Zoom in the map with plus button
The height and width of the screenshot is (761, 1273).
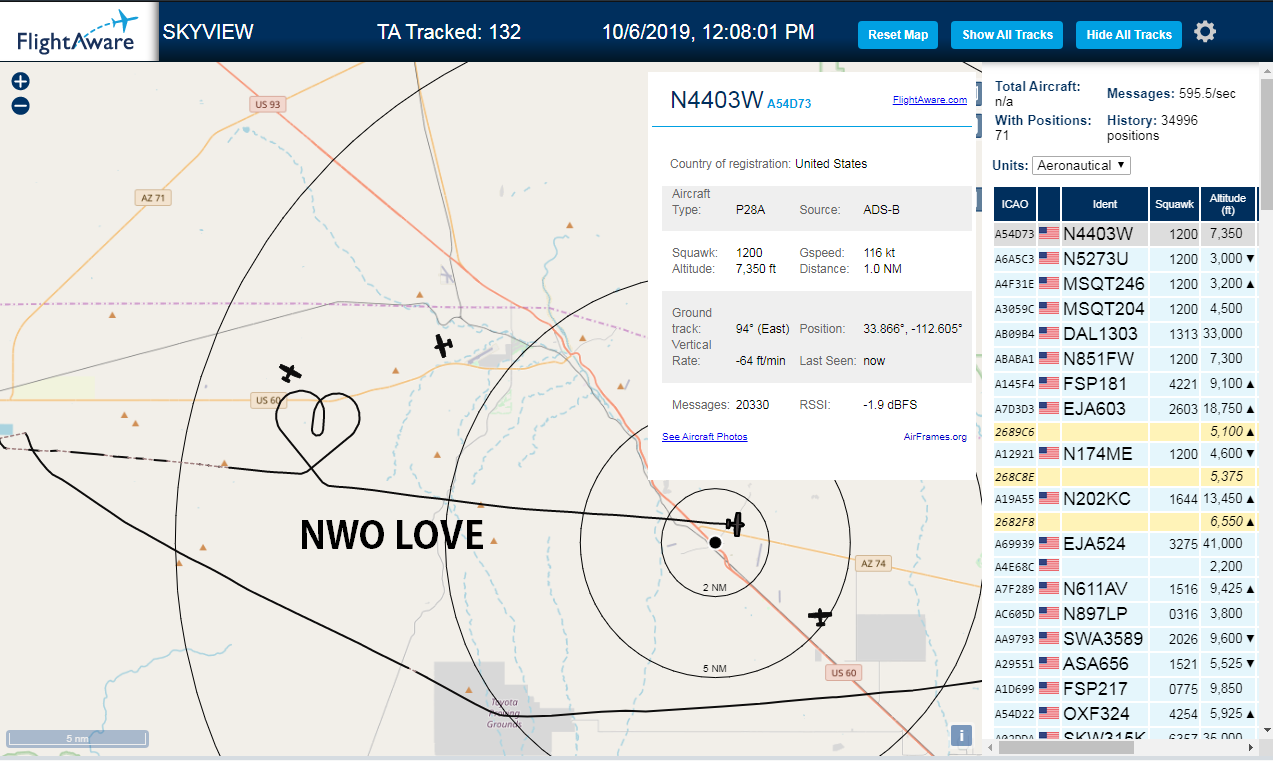tap(20, 81)
